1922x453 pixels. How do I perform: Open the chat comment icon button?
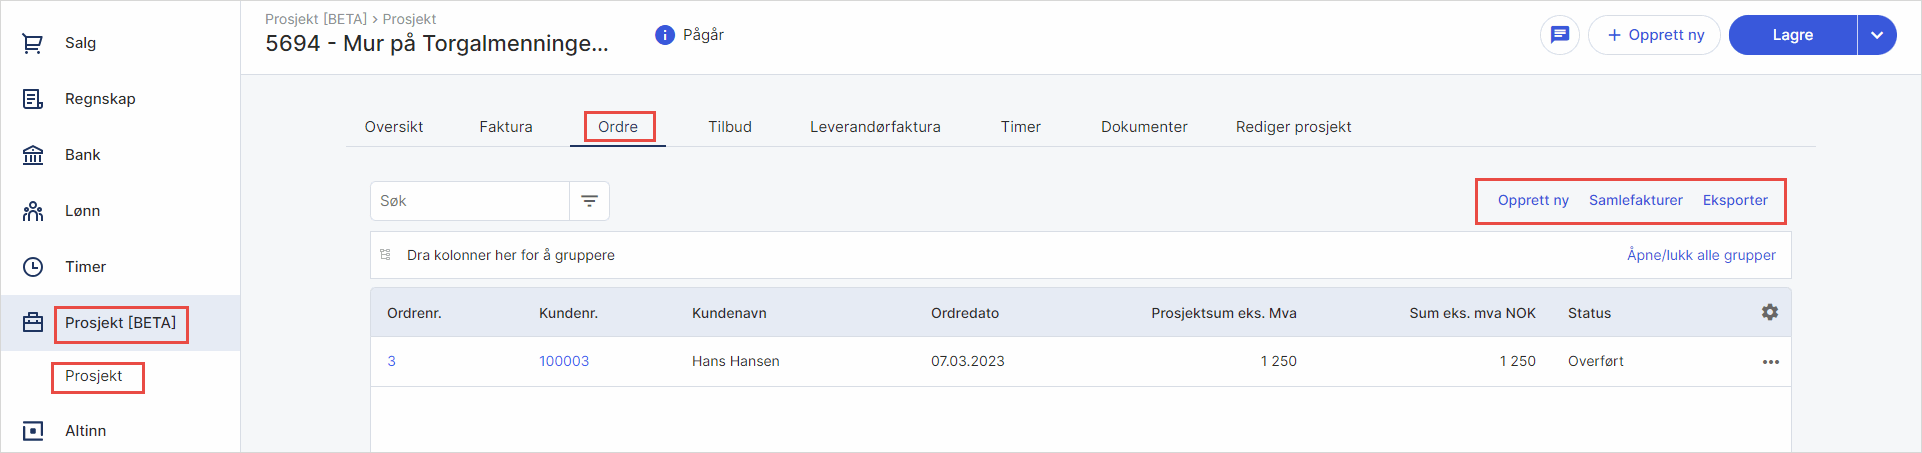(x=1559, y=35)
